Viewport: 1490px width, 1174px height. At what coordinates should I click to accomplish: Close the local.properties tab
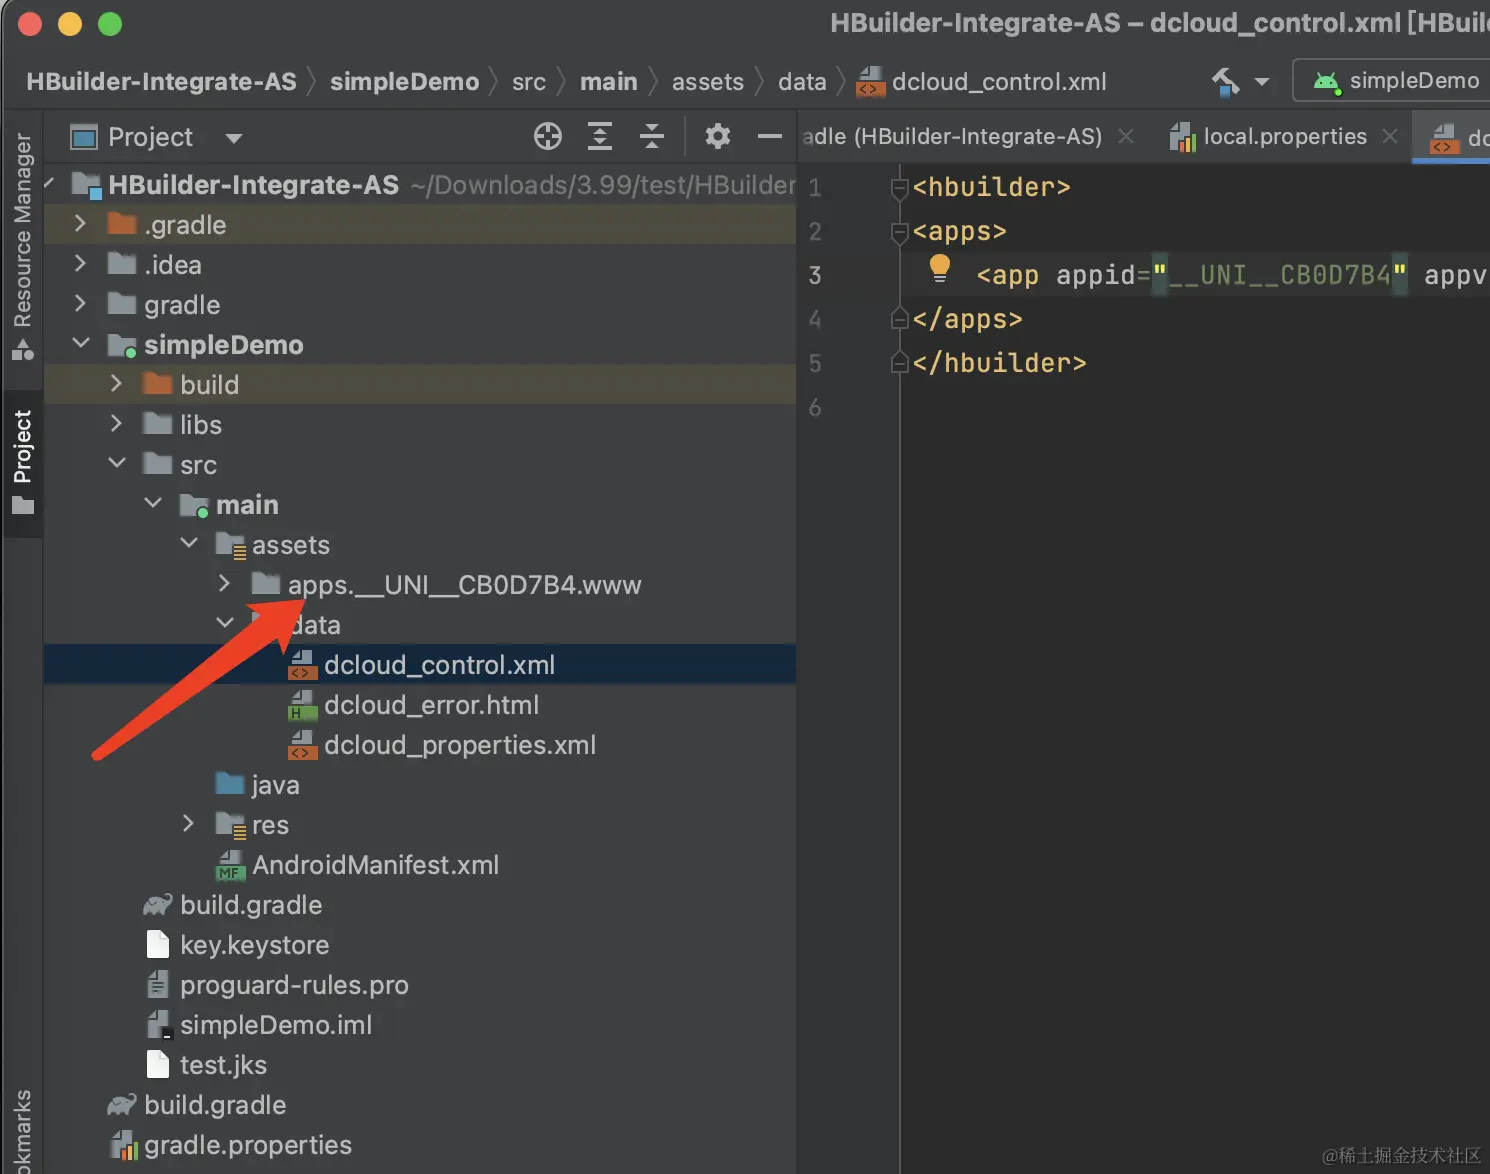click(x=1390, y=136)
